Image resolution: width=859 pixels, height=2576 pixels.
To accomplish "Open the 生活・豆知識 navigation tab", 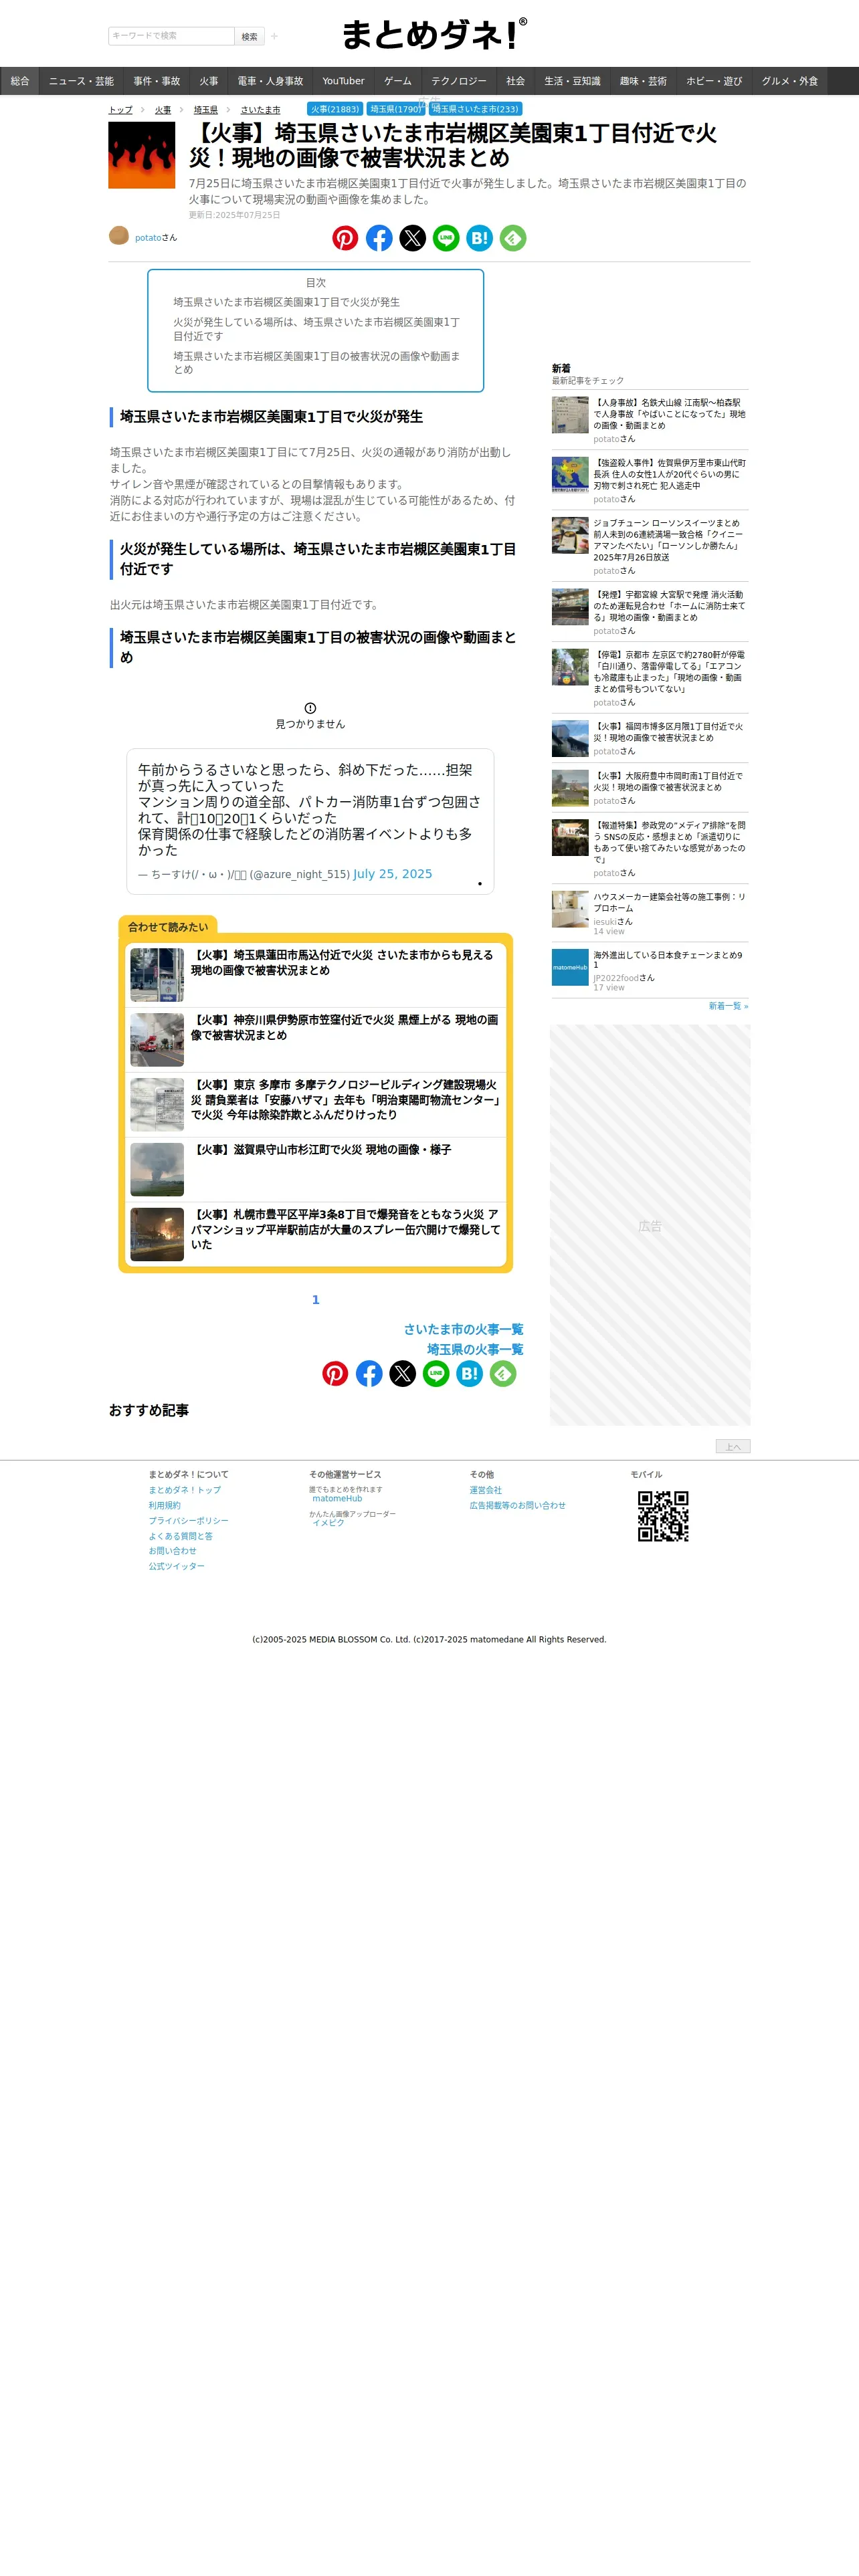I will pyautogui.click(x=573, y=81).
